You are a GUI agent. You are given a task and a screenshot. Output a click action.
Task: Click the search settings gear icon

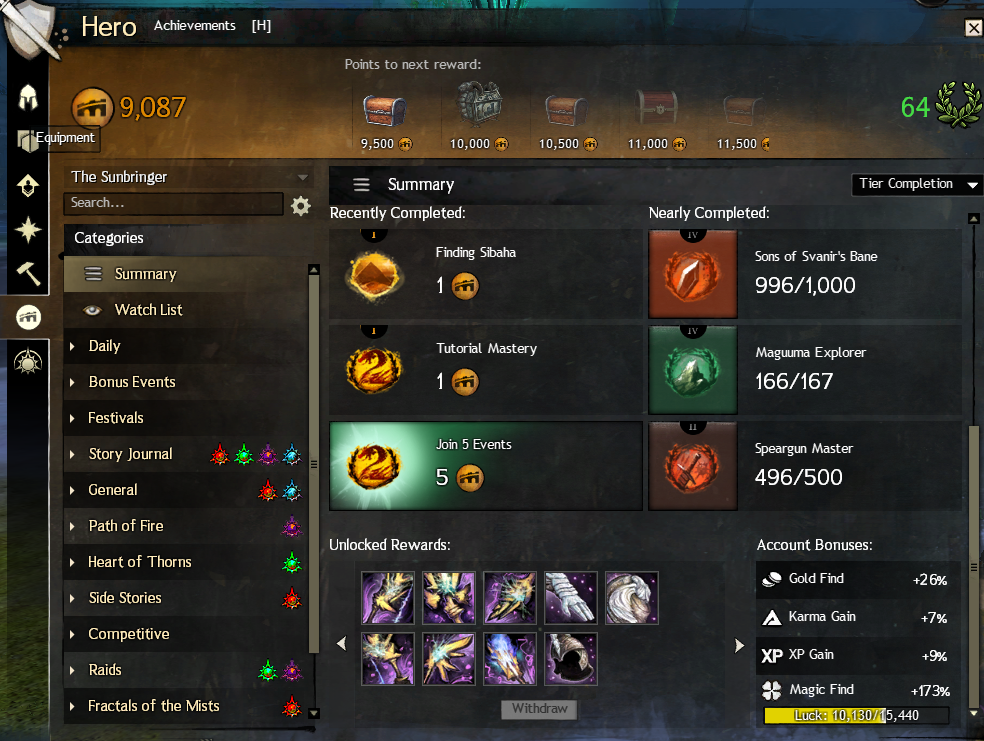point(301,205)
